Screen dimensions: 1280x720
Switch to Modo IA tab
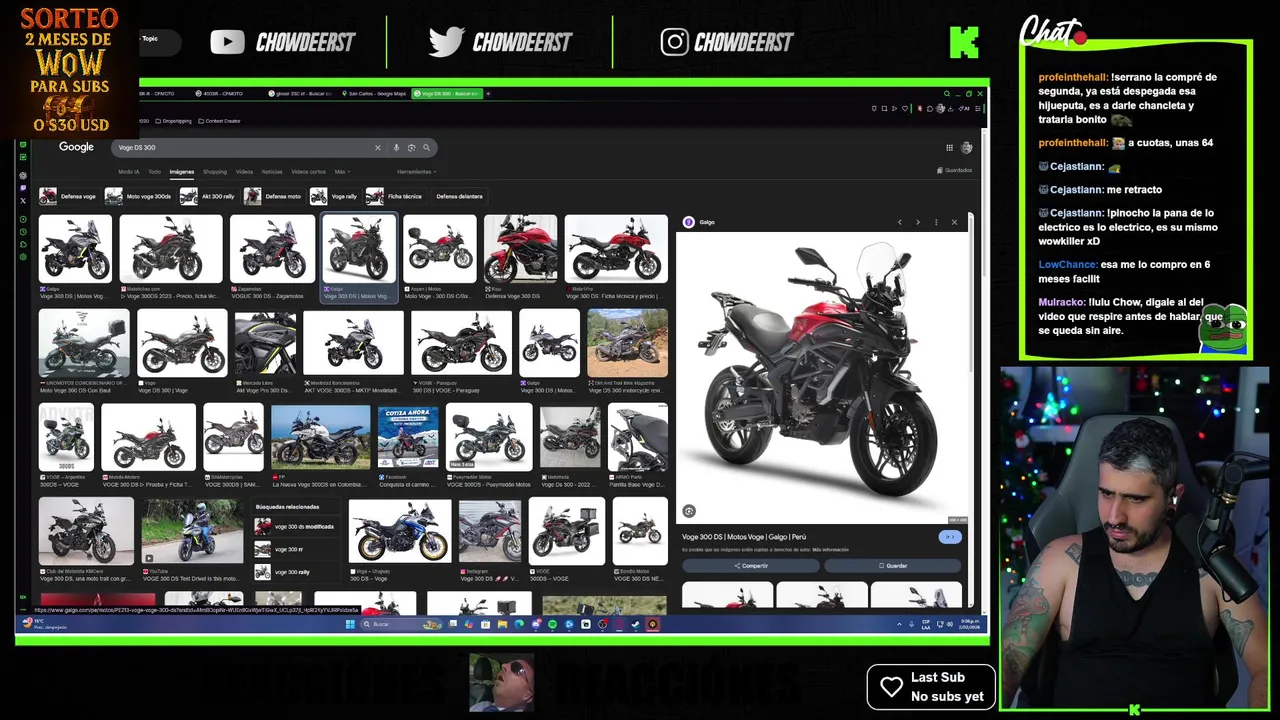click(129, 172)
